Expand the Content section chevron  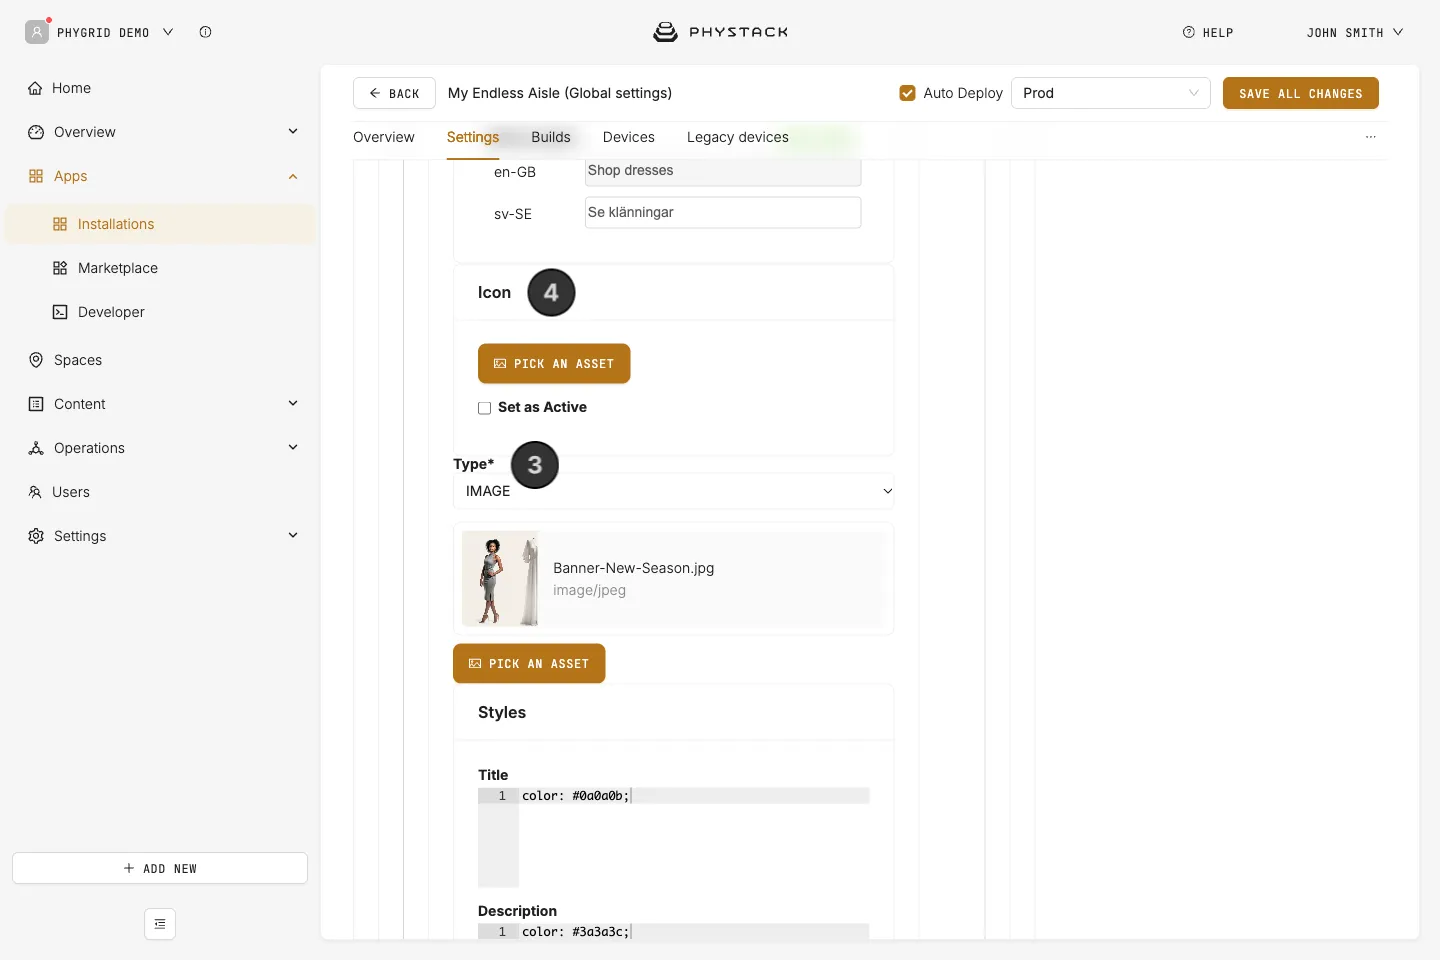tap(293, 403)
